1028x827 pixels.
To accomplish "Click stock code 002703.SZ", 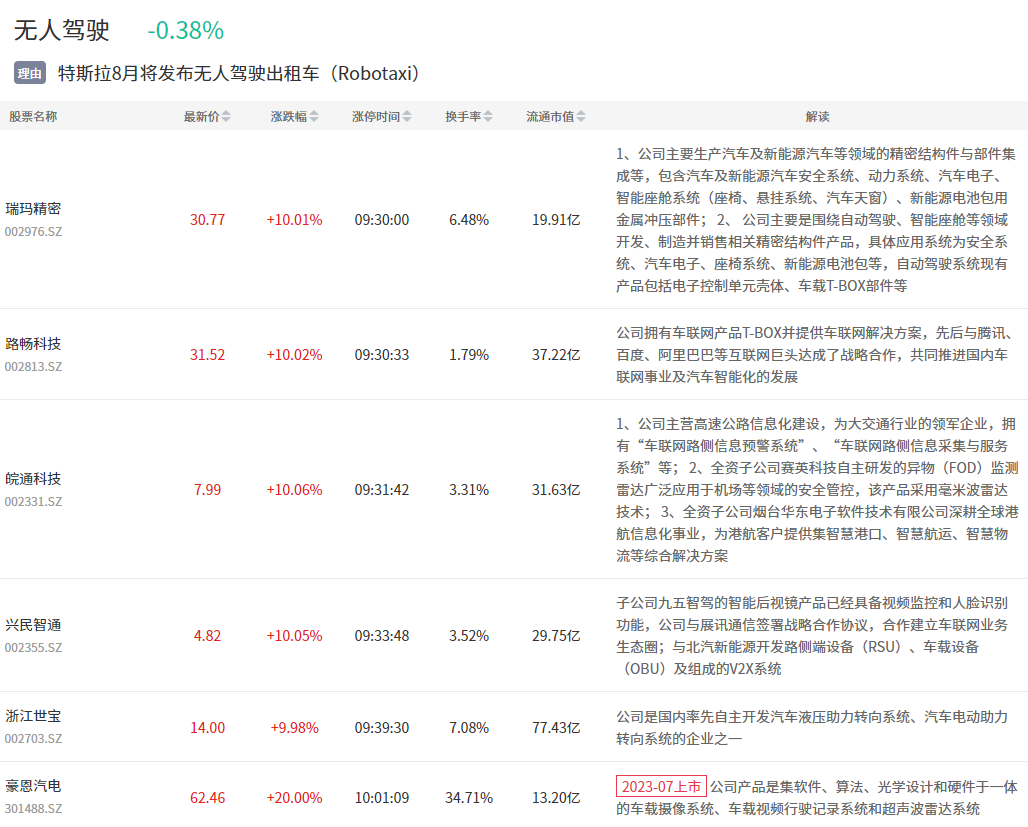I will coord(33,739).
